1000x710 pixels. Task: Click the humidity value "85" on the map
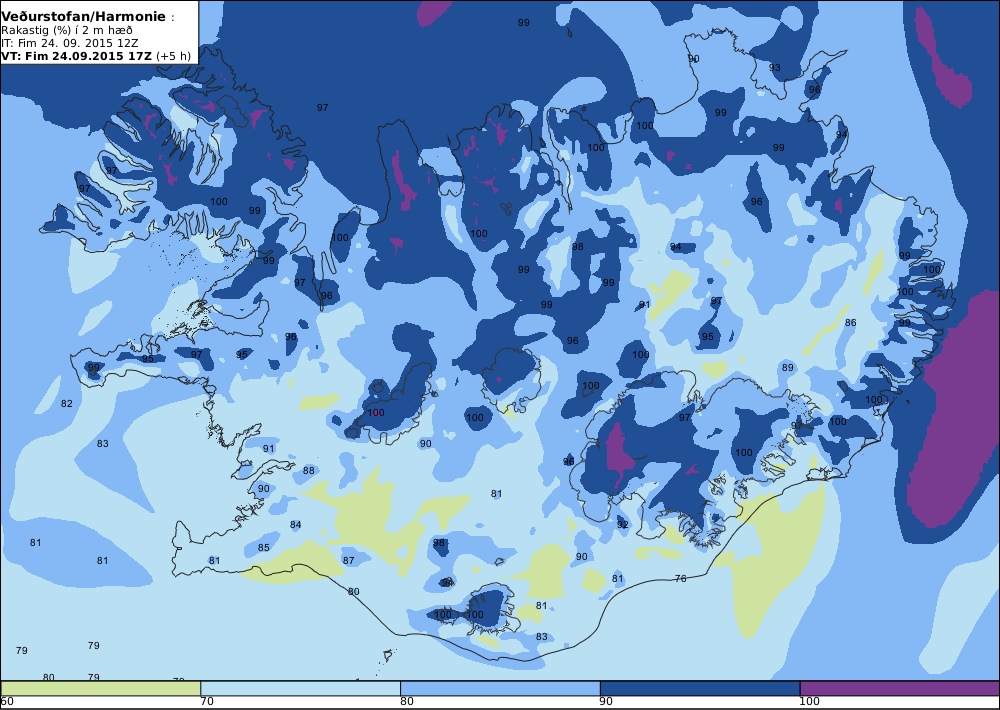[263, 547]
